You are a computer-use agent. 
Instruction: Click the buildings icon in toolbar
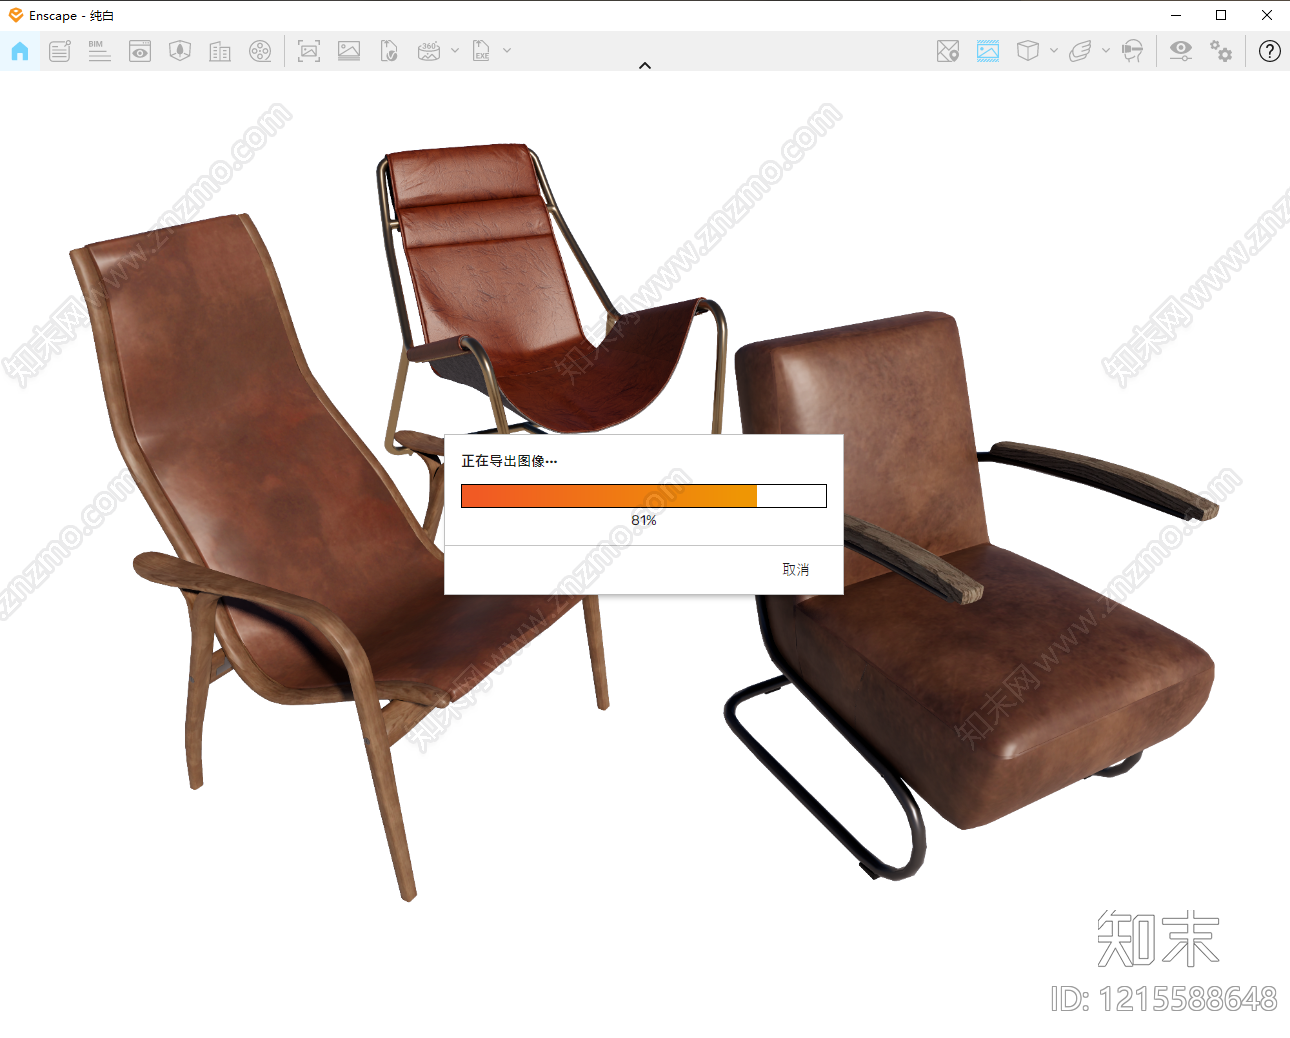click(x=220, y=51)
